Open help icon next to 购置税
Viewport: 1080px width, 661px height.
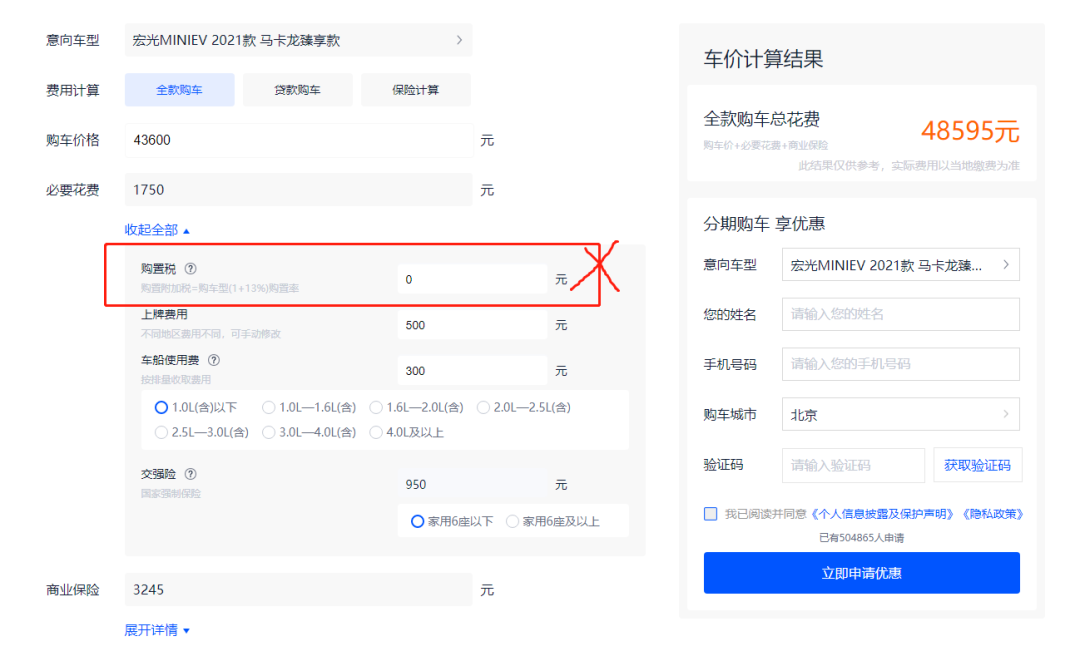pos(191,269)
